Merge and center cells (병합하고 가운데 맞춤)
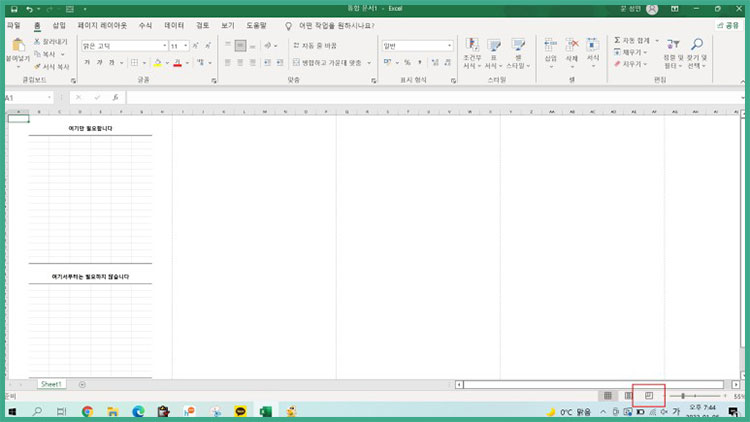The width and height of the screenshot is (750, 422). pyautogui.click(x=328, y=63)
